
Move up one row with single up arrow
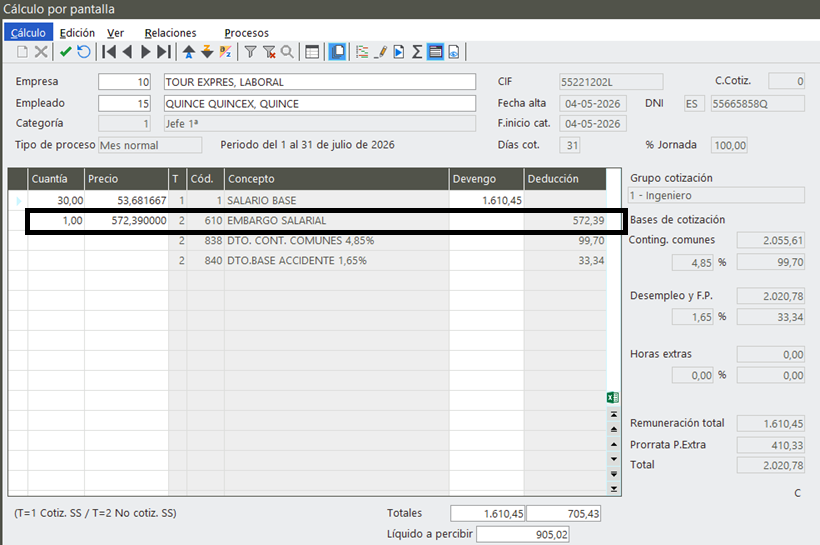(614, 444)
